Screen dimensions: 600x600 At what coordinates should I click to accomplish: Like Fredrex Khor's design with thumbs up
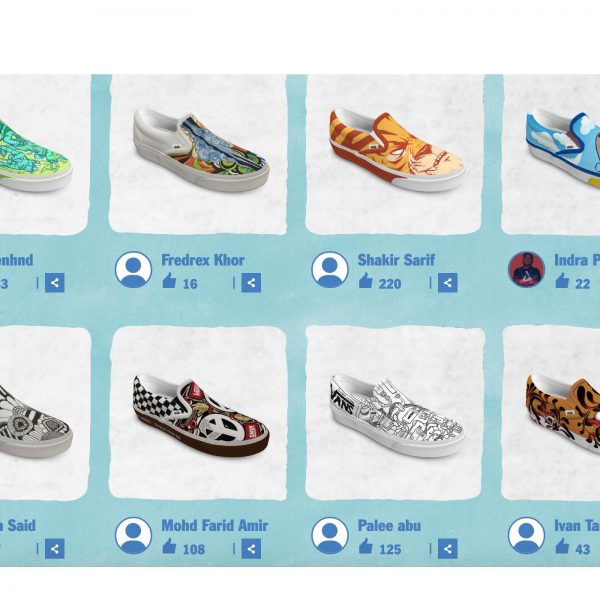(x=169, y=280)
